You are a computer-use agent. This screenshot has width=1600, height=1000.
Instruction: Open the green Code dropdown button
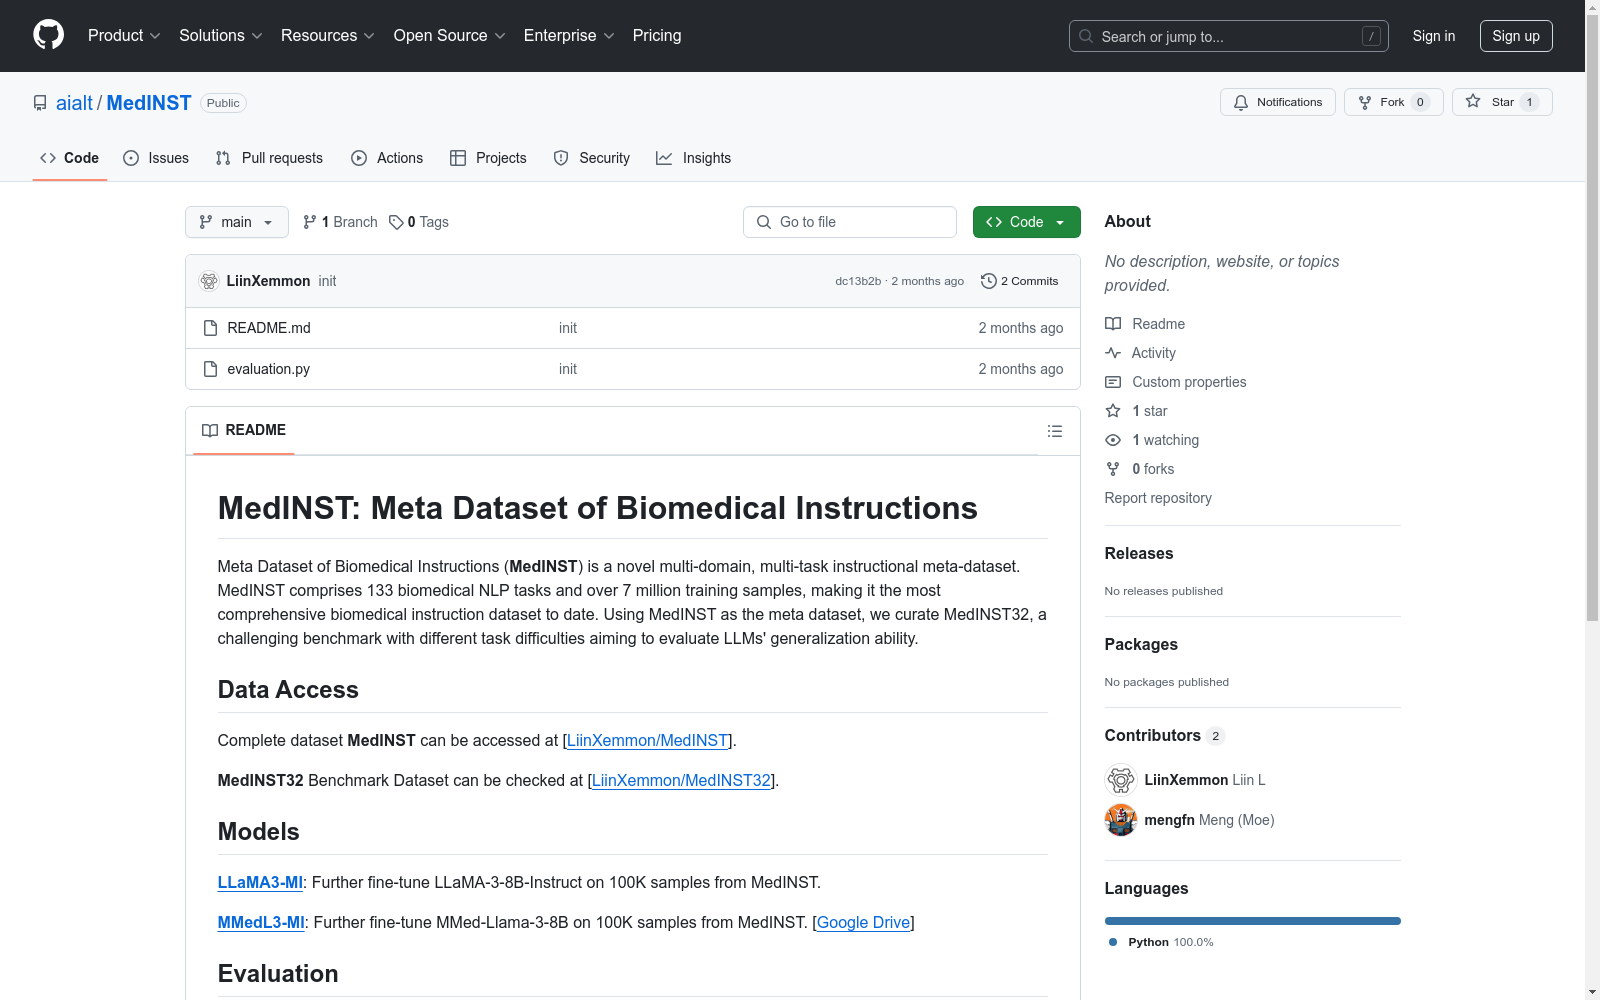pyautogui.click(x=1026, y=222)
